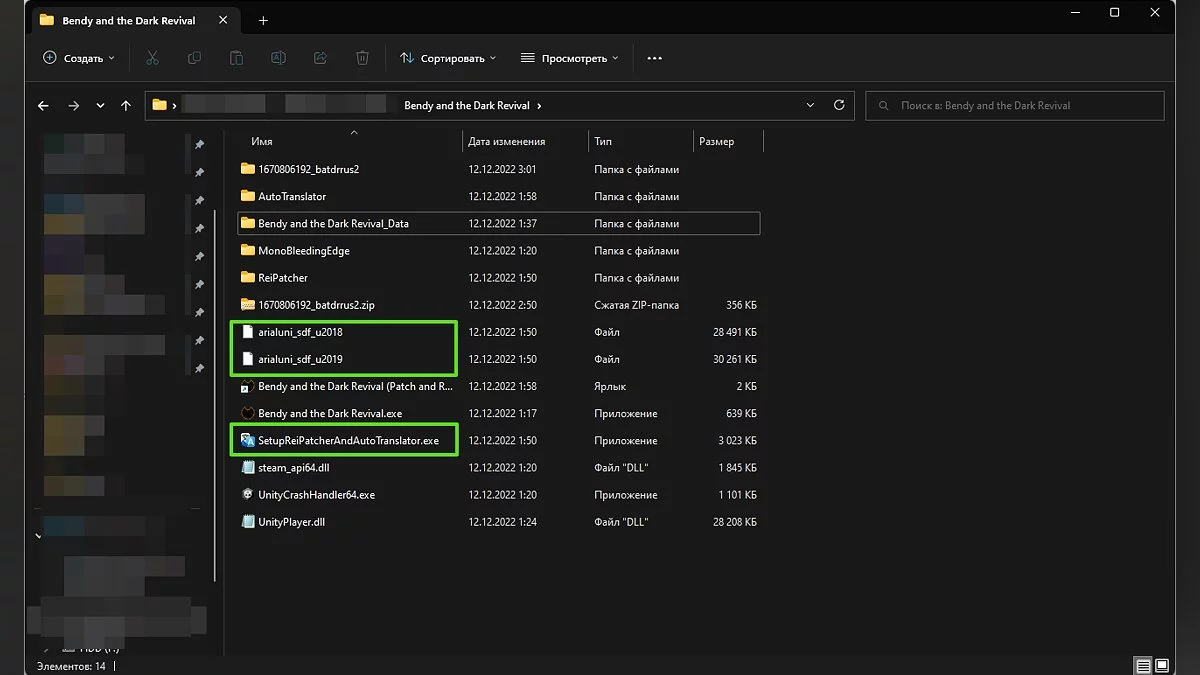This screenshot has width=1200, height=675.
Task: Click the Delete trash bin icon
Action: (362, 58)
